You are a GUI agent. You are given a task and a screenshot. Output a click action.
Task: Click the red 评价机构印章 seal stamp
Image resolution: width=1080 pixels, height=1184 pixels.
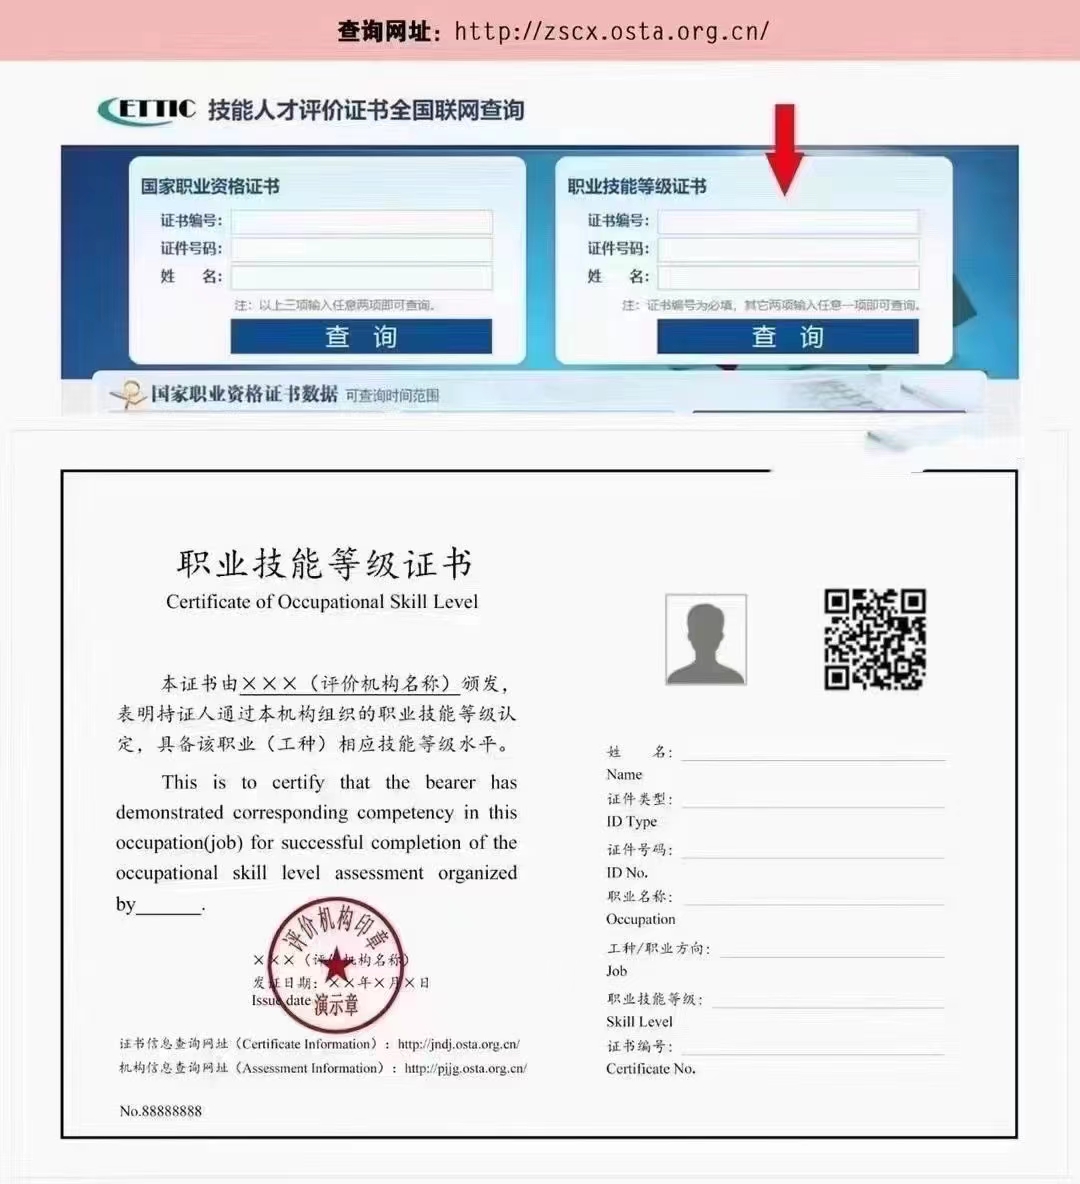[336, 964]
